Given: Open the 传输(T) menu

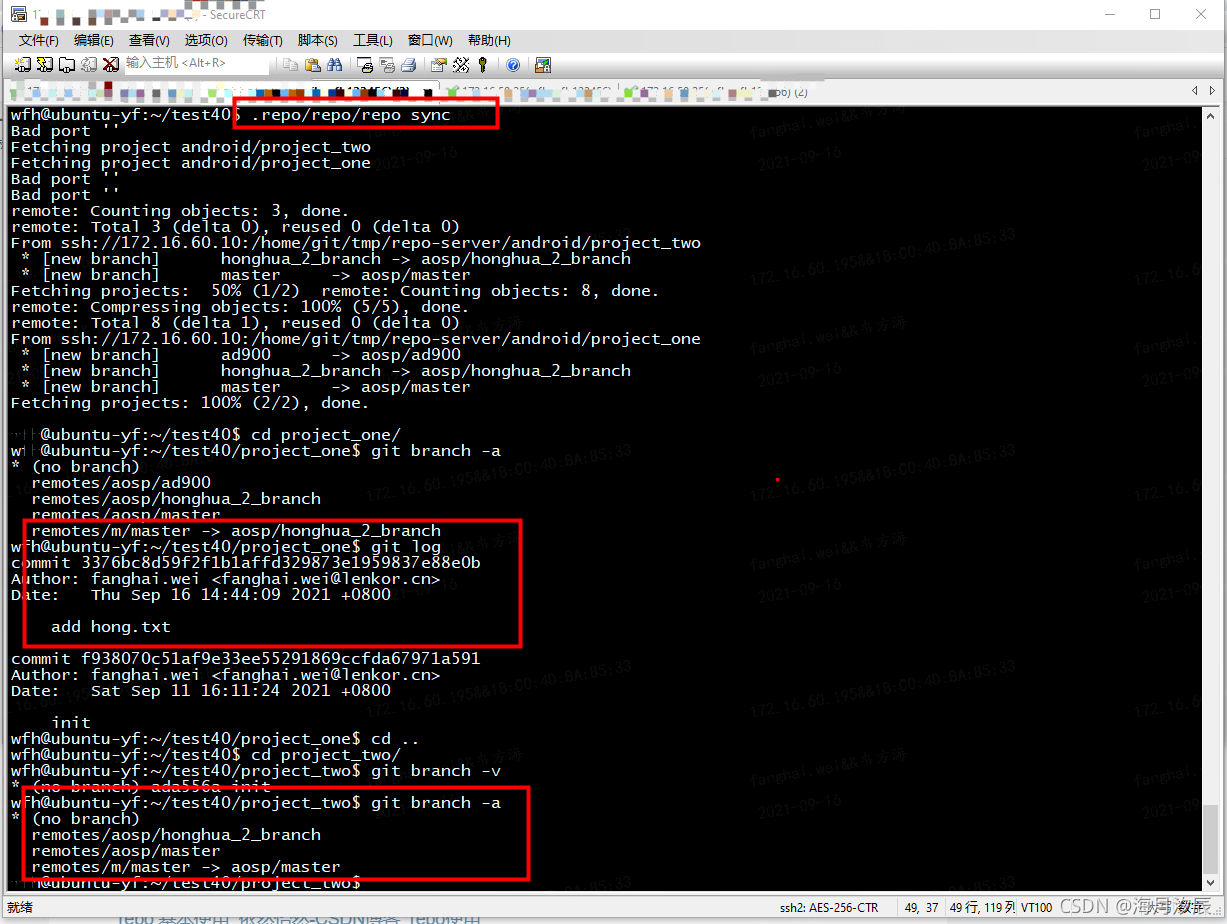Looking at the screenshot, I should coord(262,40).
